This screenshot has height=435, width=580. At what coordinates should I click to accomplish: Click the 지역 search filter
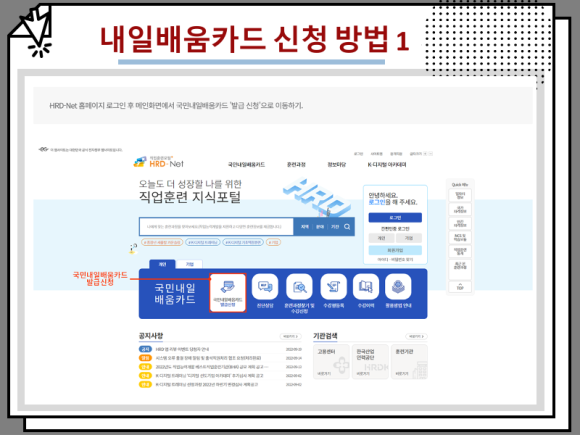pos(305,227)
